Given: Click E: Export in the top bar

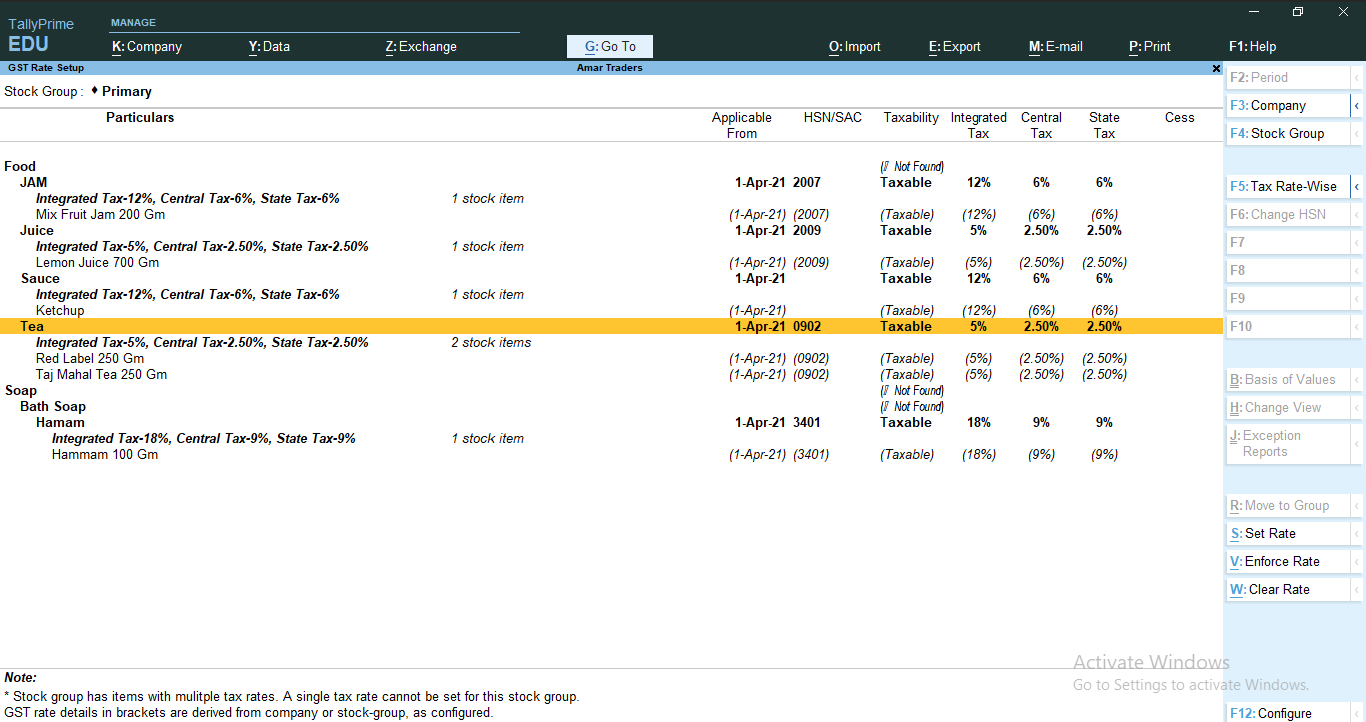Looking at the screenshot, I should coord(954,46).
